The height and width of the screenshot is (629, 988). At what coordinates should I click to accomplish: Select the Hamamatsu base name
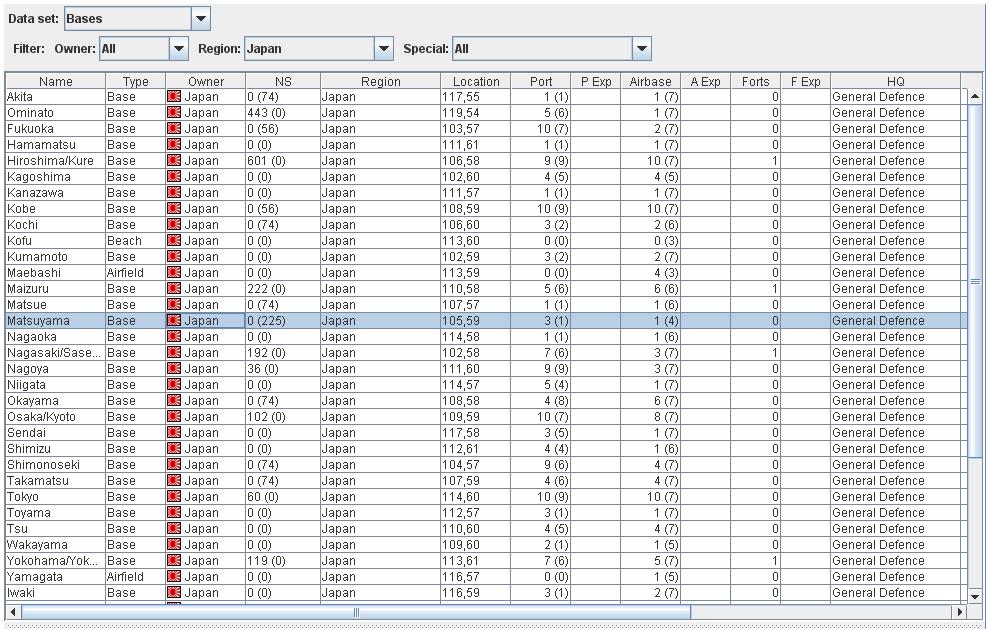click(x=41, y=145)
